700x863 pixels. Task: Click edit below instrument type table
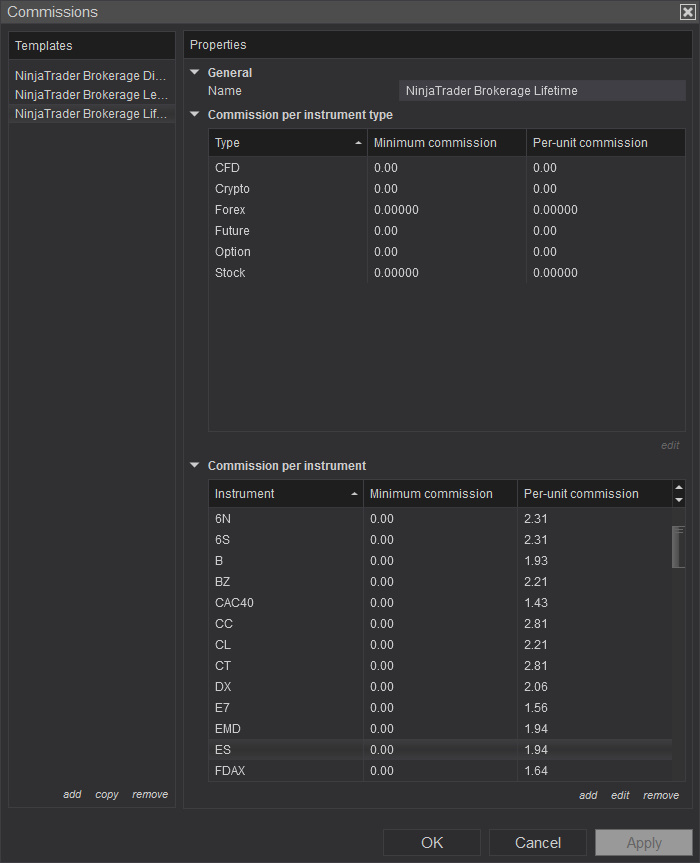click(670, 445)
